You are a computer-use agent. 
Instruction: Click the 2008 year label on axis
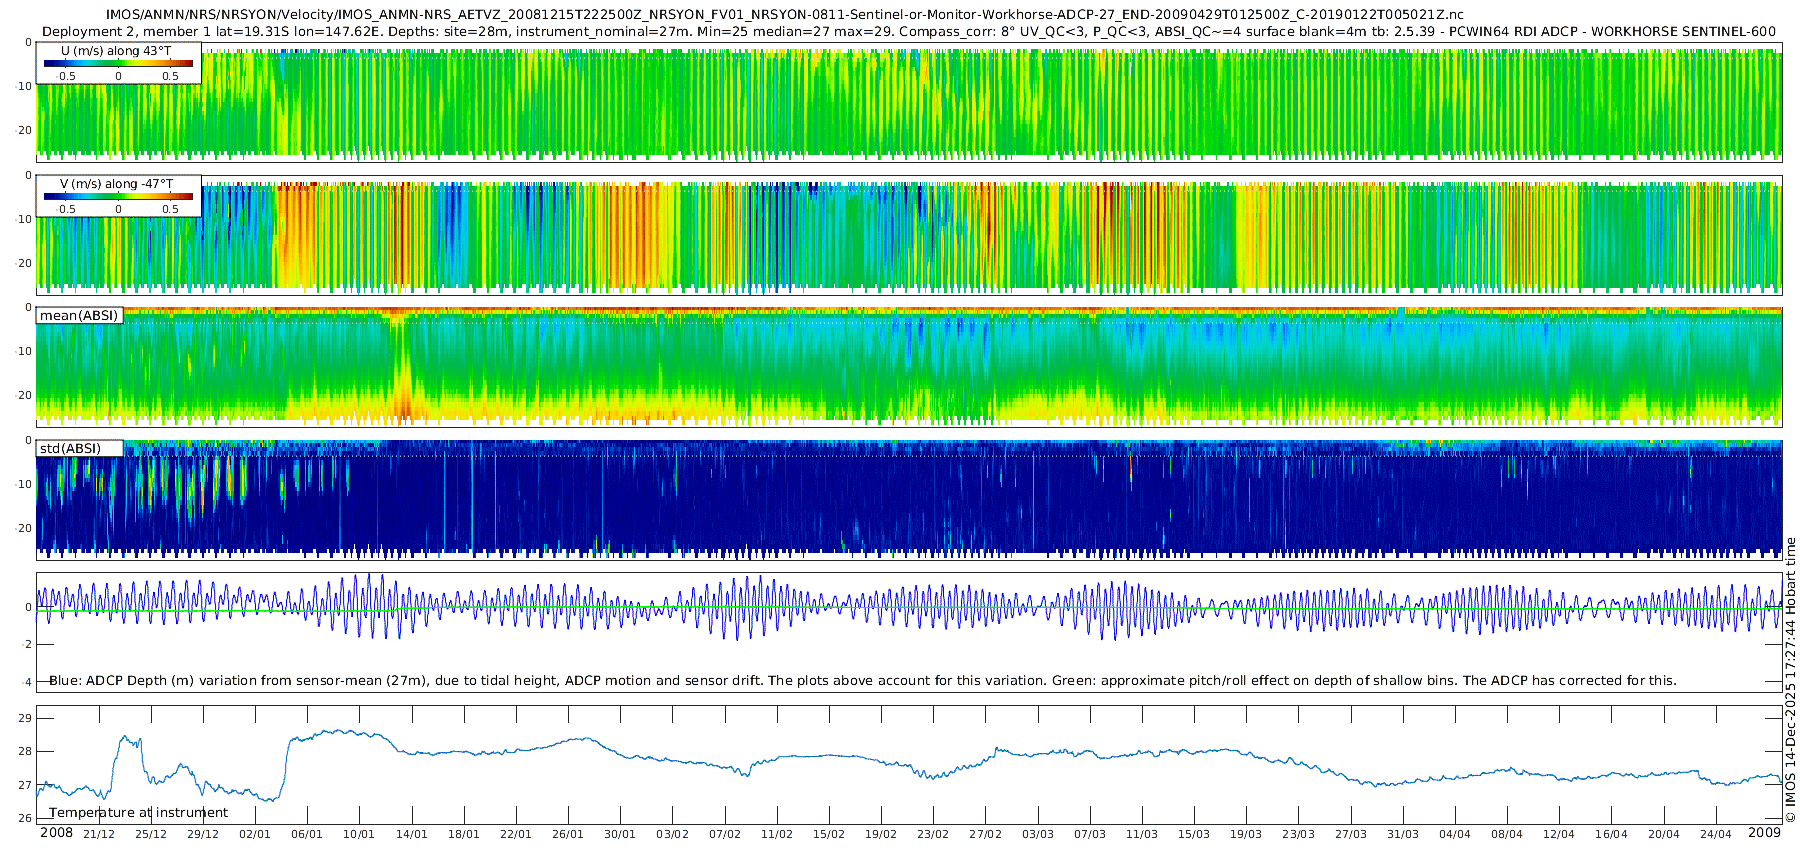tap(56, 833)
